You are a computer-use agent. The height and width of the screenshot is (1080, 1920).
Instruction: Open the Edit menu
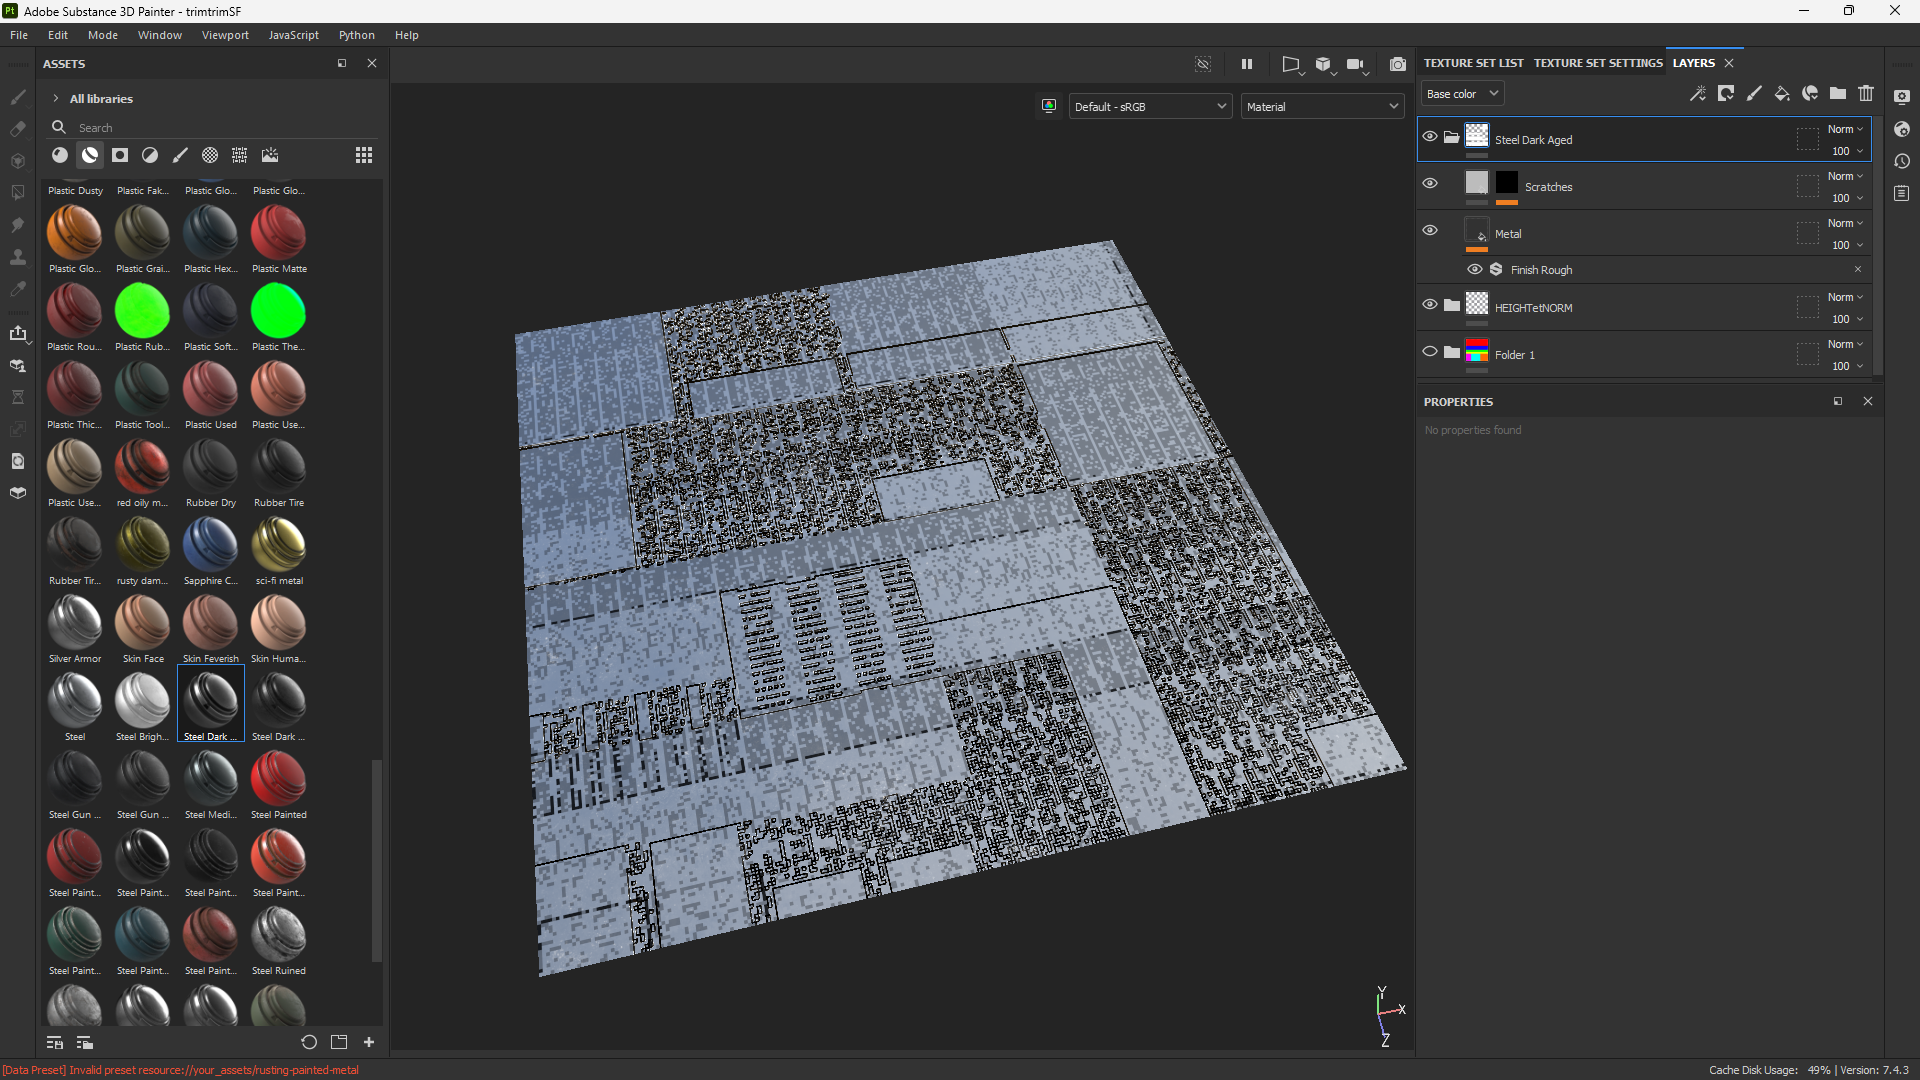click(x=58, y=35)
